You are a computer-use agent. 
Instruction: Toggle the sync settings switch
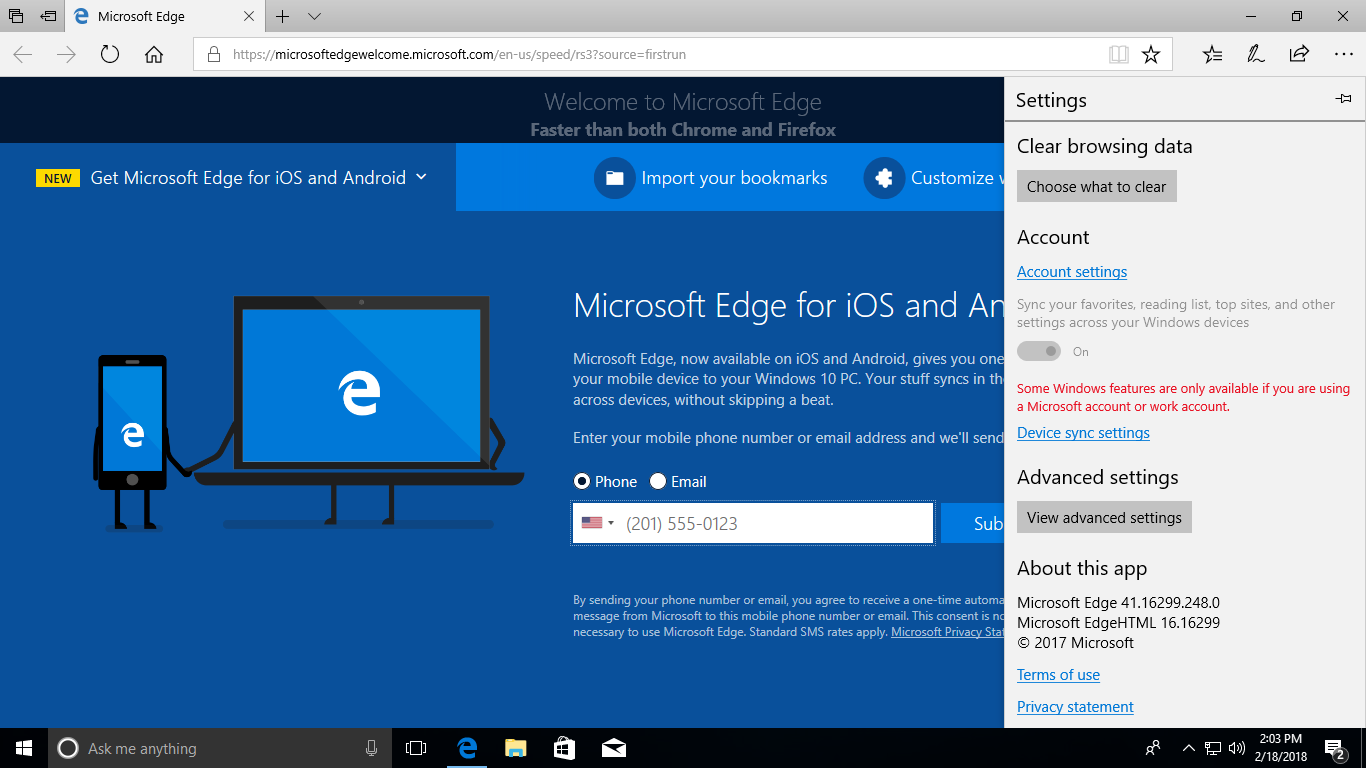click(1039, 351)
